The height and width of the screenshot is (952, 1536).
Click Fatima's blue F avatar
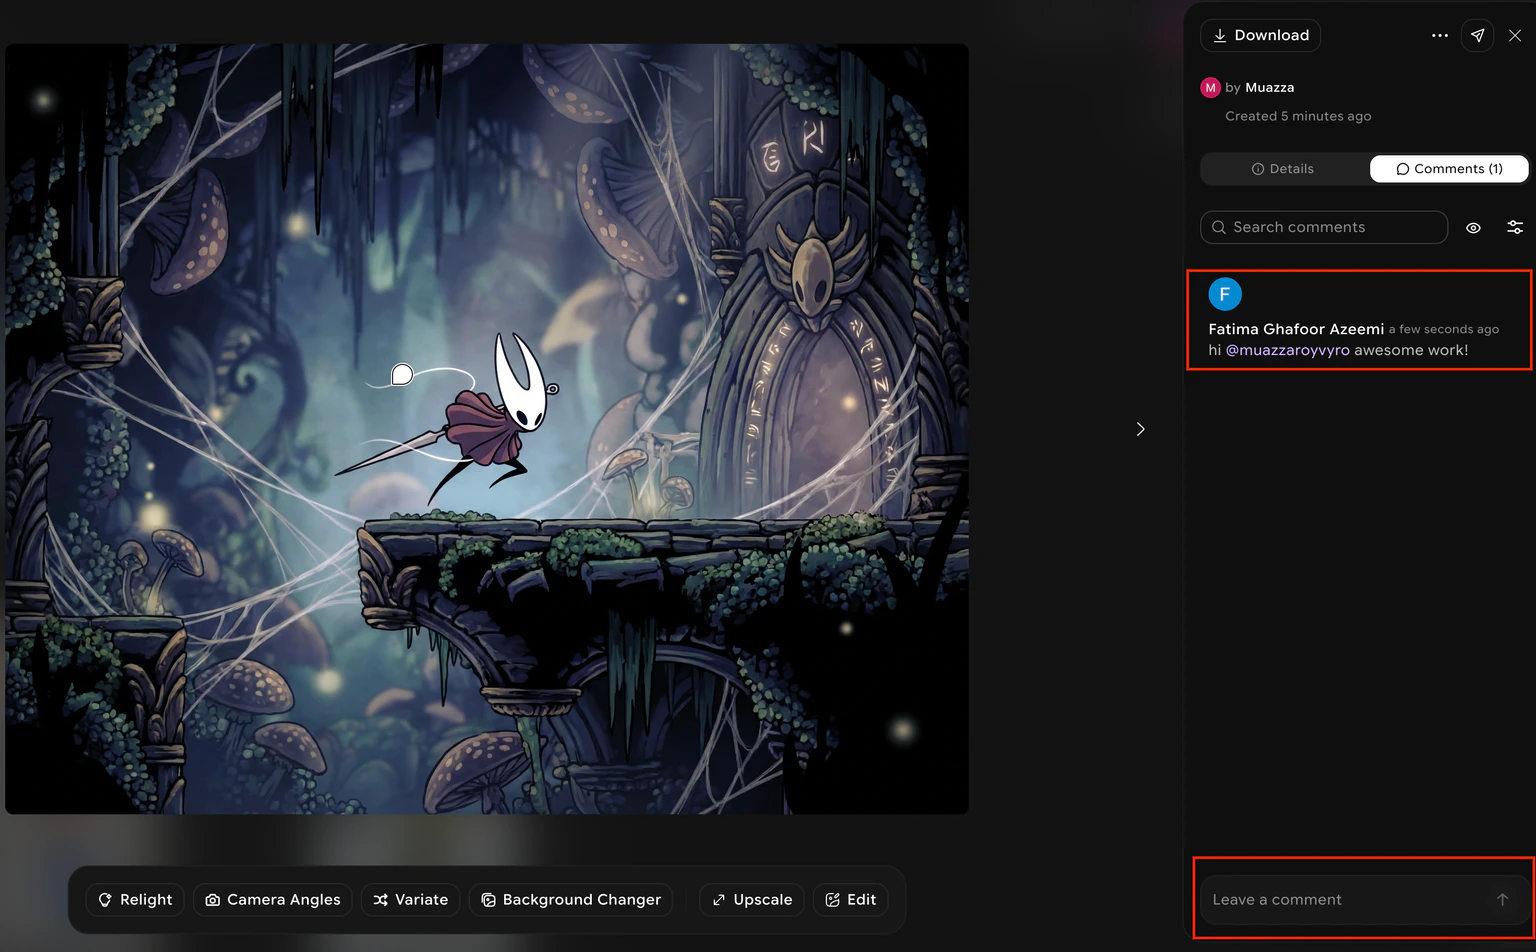(x=1225, y=294)
